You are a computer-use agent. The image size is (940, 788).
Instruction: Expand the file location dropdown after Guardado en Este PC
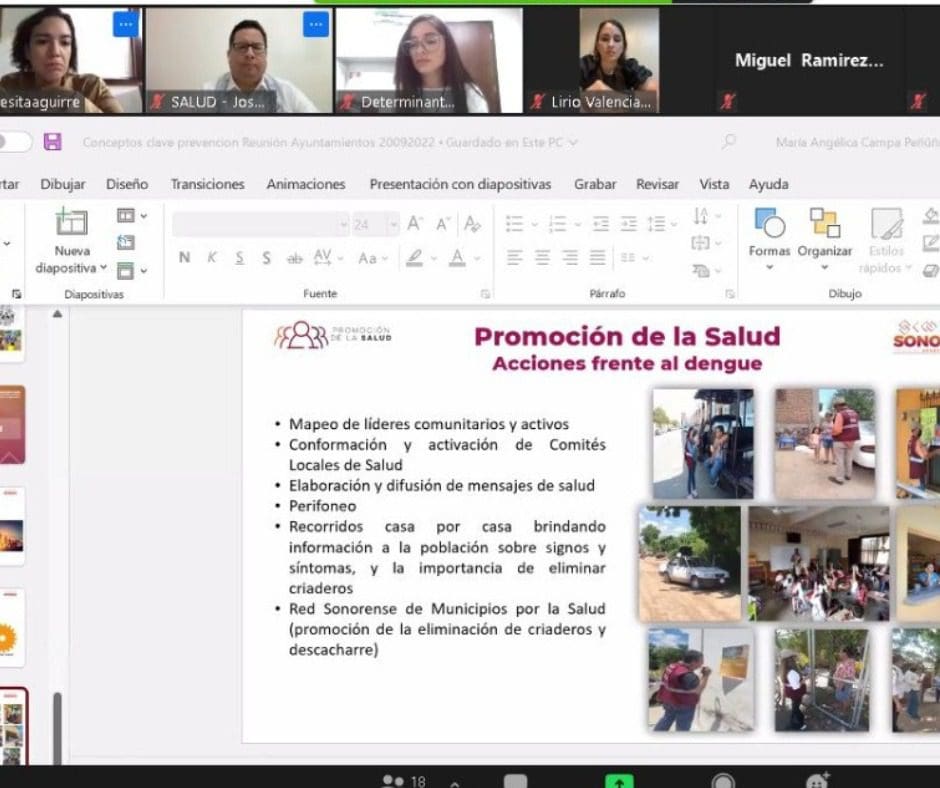coord(573,143)
